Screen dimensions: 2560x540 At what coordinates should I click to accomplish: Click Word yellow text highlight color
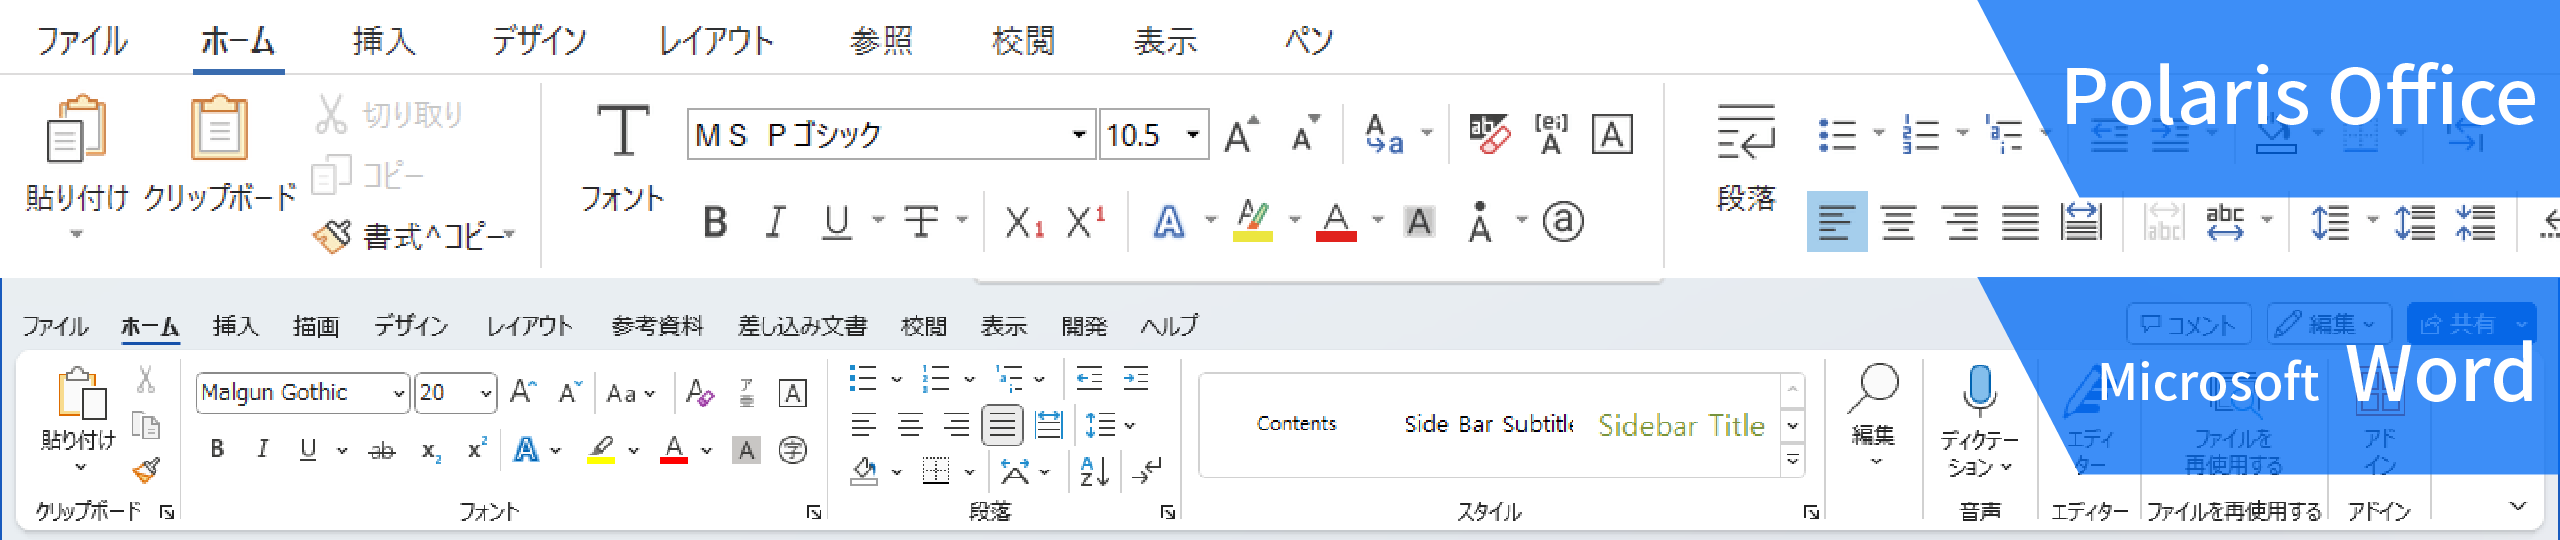point(600,450)
